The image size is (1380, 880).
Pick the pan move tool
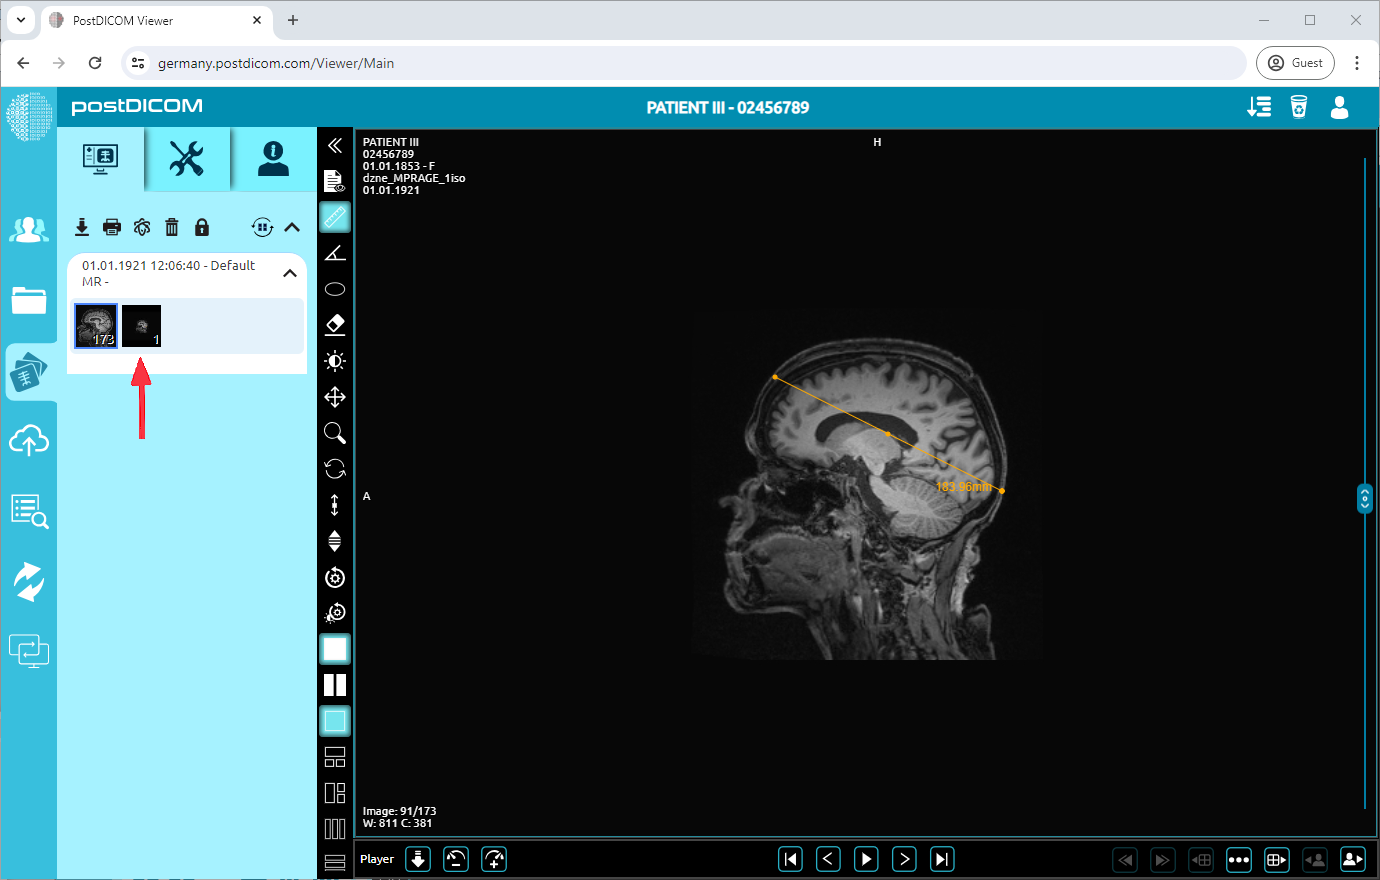335,397
